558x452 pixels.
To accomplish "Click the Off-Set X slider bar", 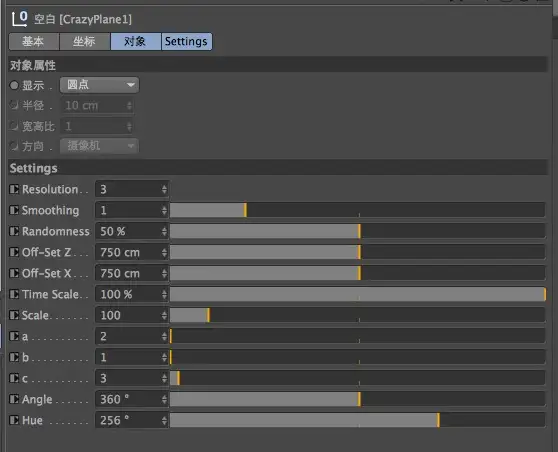I will (358, 273).
